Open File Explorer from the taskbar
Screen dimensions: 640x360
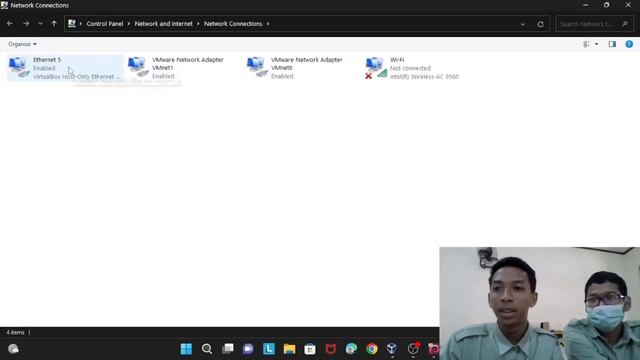pos(289,349)
